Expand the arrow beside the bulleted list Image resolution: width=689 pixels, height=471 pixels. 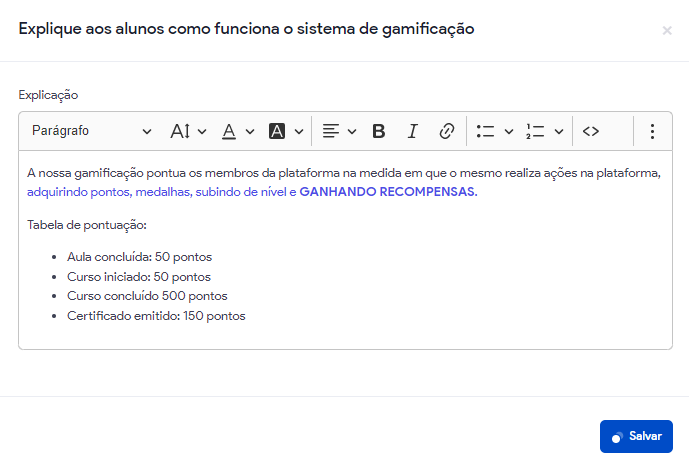click(508, 131)
